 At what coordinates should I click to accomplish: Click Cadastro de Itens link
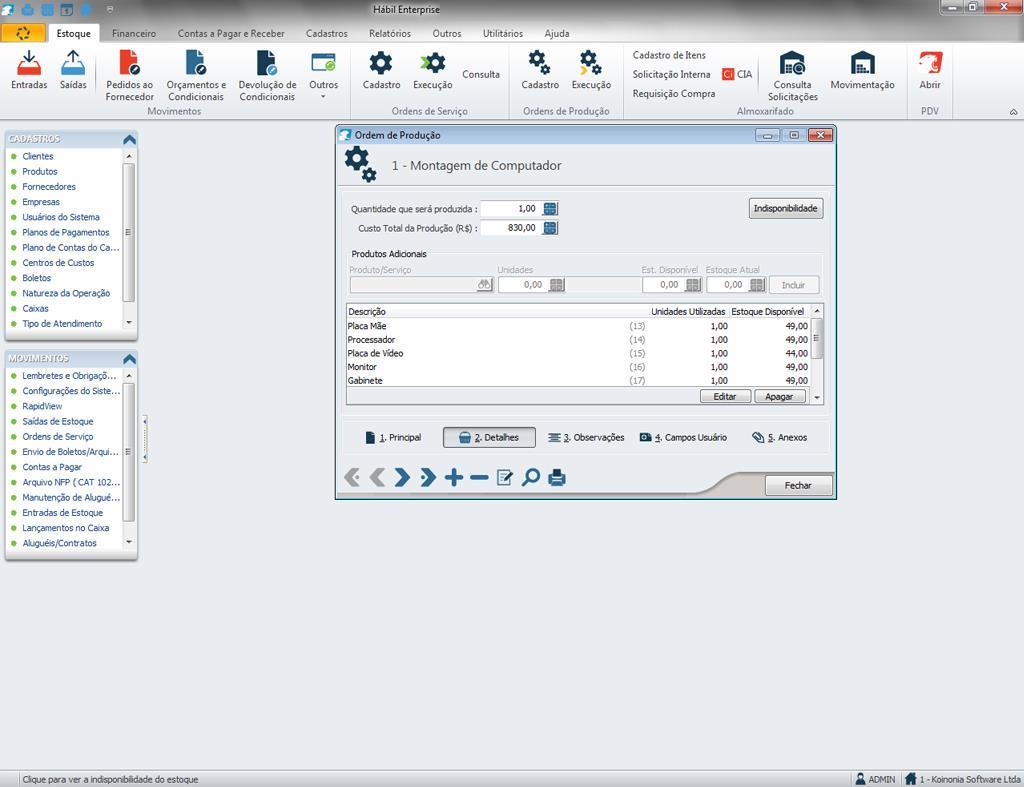click(669, 56)
